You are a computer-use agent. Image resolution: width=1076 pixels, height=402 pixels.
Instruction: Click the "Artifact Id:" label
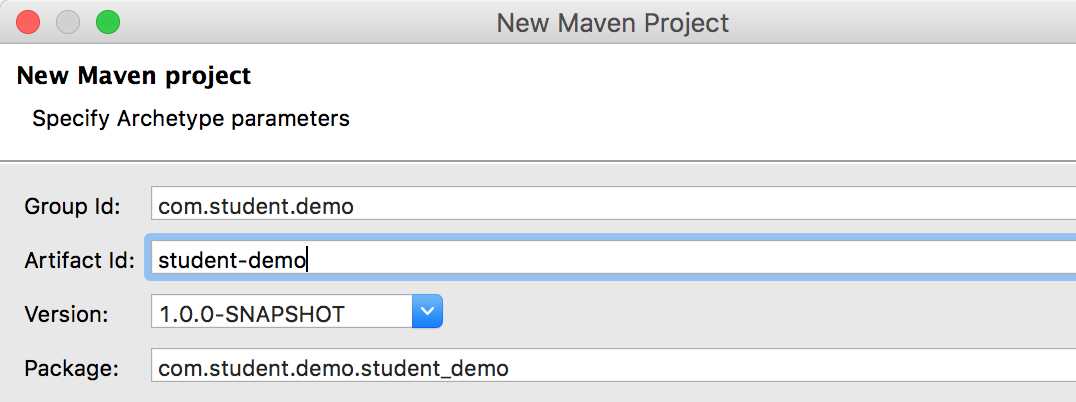79,261
